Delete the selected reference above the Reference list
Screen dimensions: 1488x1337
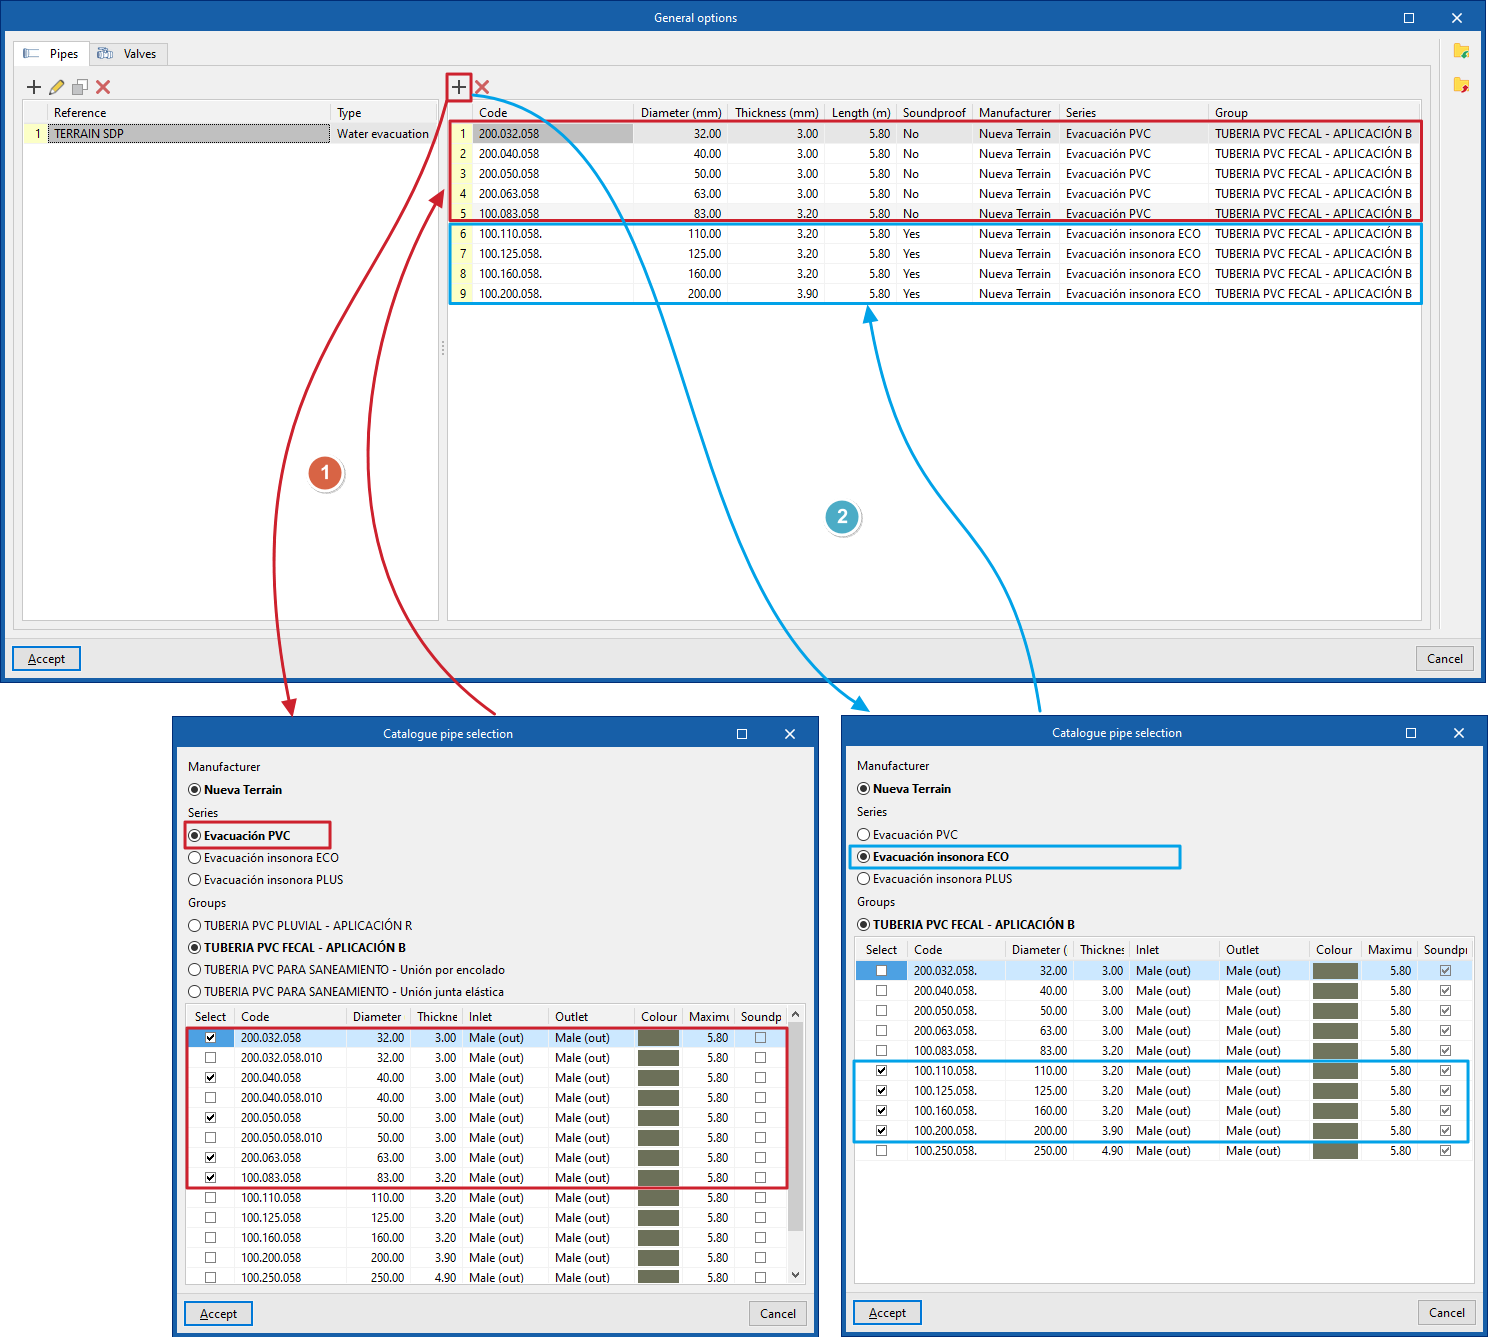click(103, 87)
